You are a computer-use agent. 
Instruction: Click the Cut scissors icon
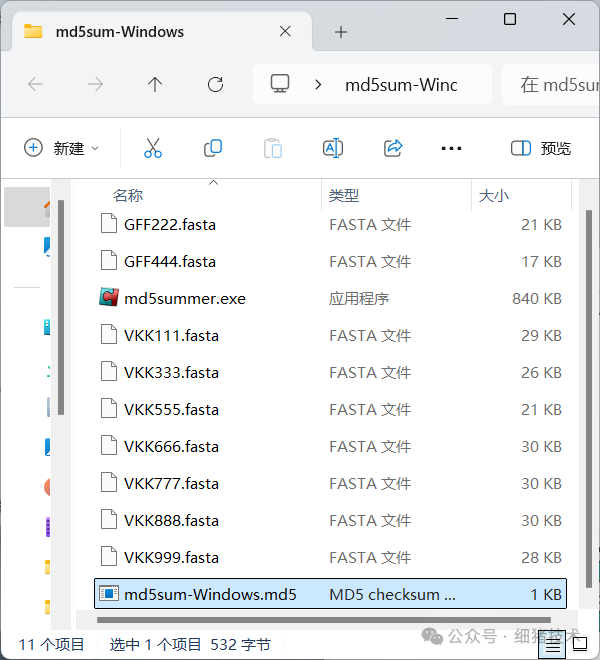(152, 148)
